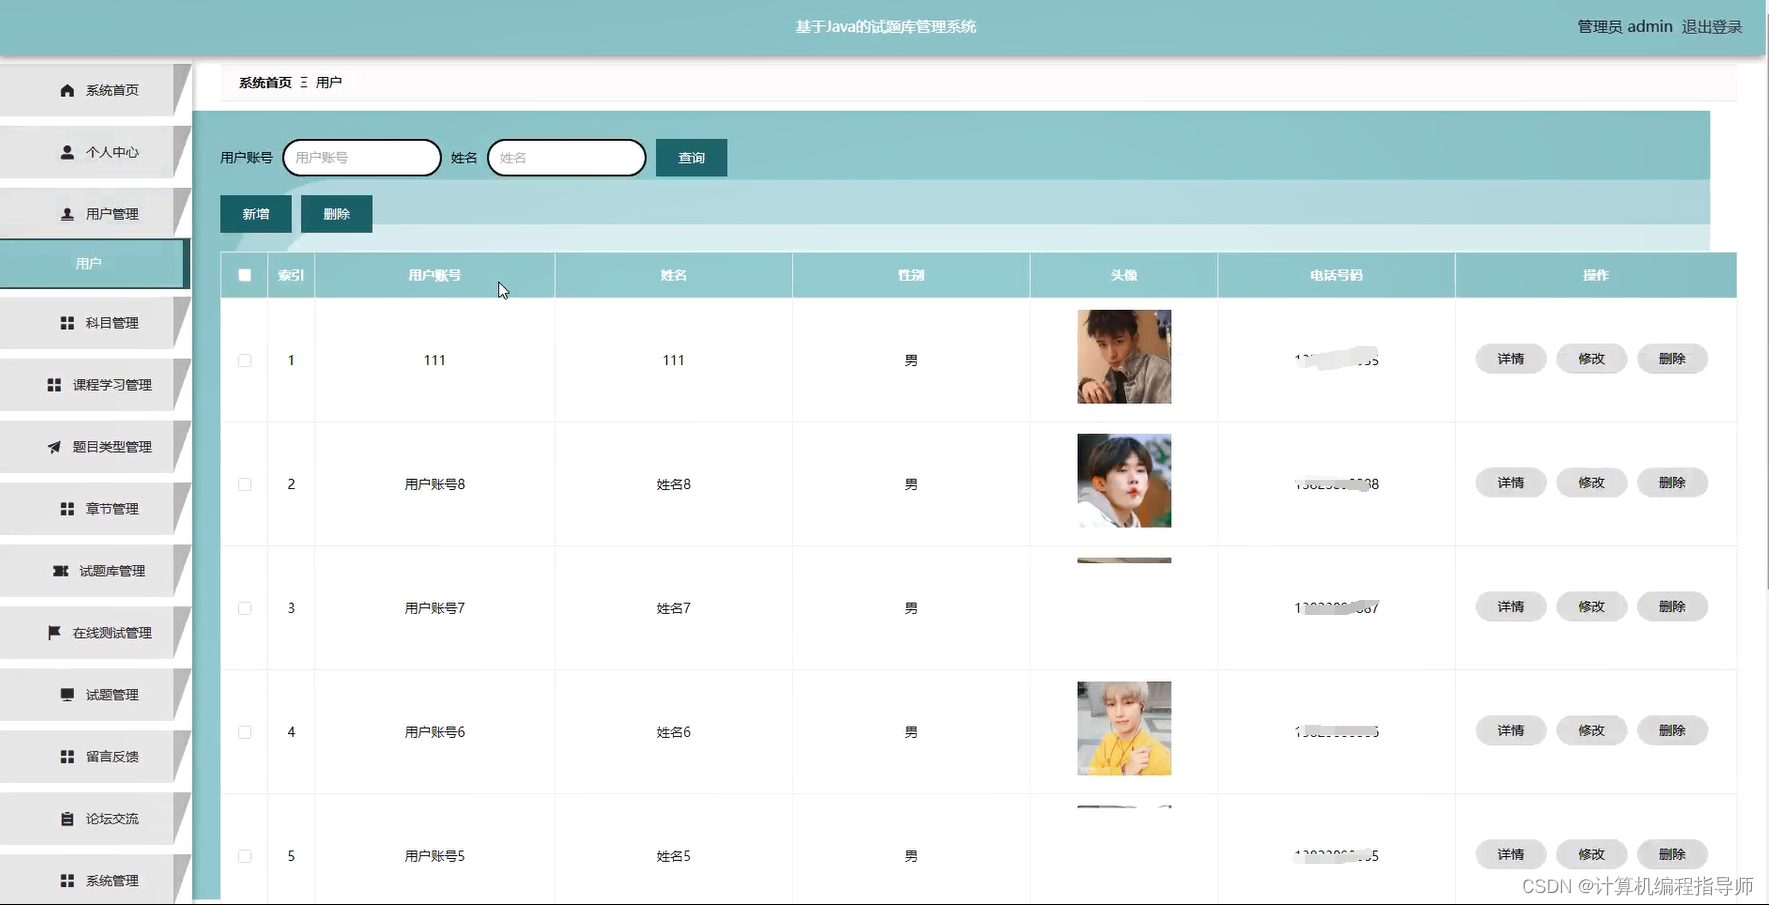1769x905 pixels.
Task: Toggle the select-all checkbox in table header
Action: (x=245, y=275)
